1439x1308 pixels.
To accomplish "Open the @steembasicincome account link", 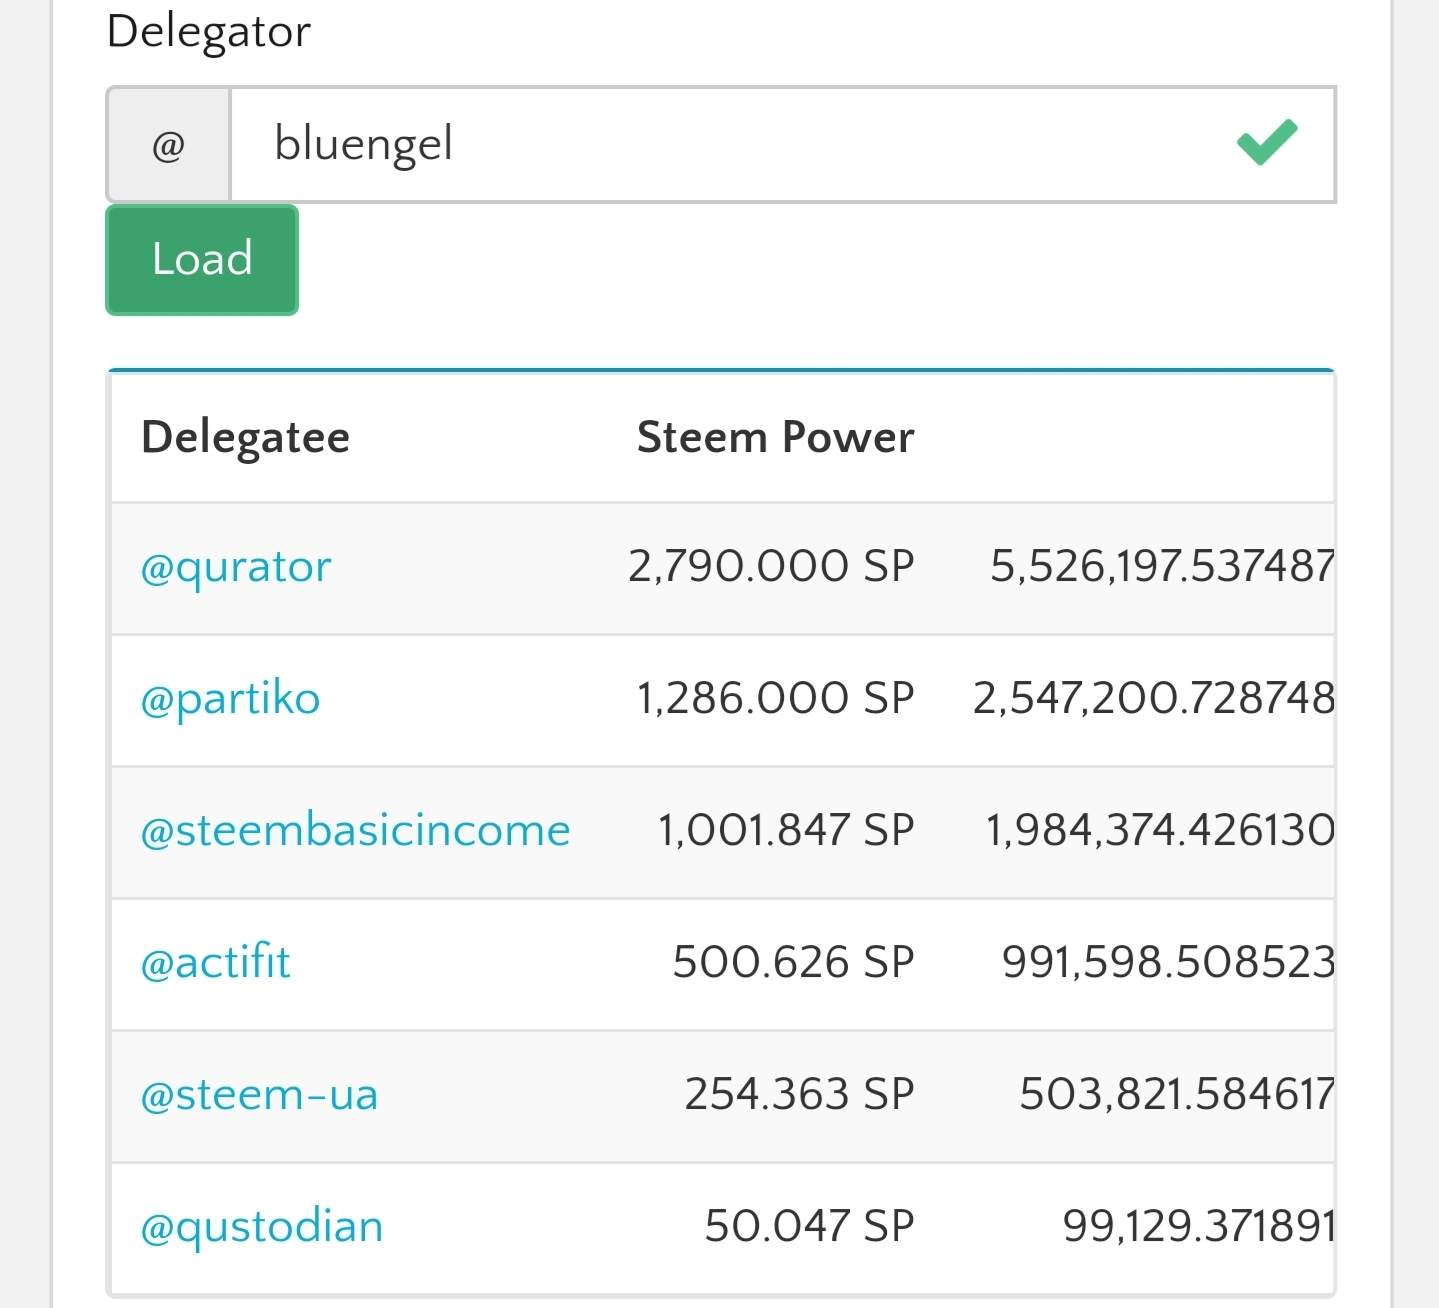I will tap(355, 831).
